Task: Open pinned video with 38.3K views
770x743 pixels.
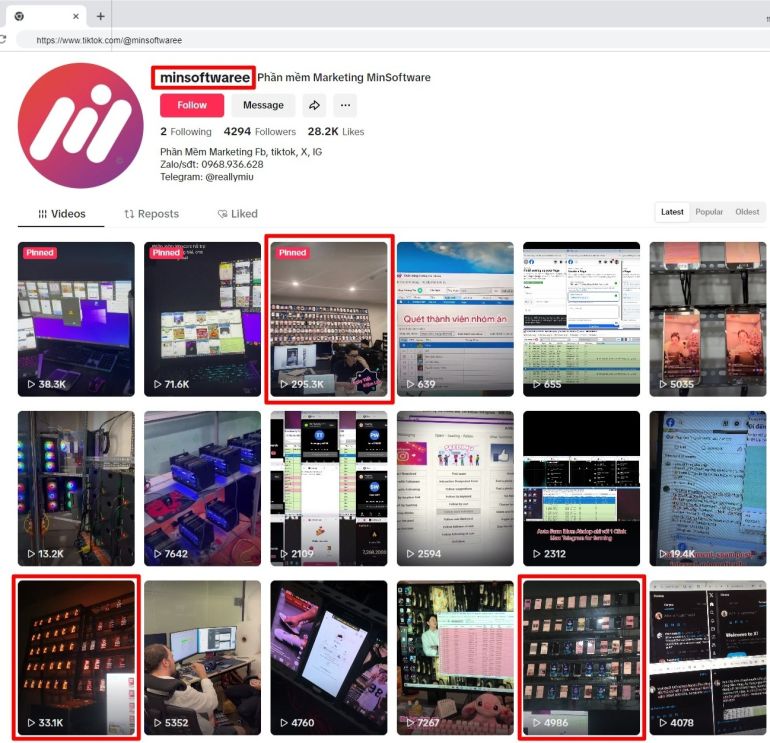Action: 76,319
